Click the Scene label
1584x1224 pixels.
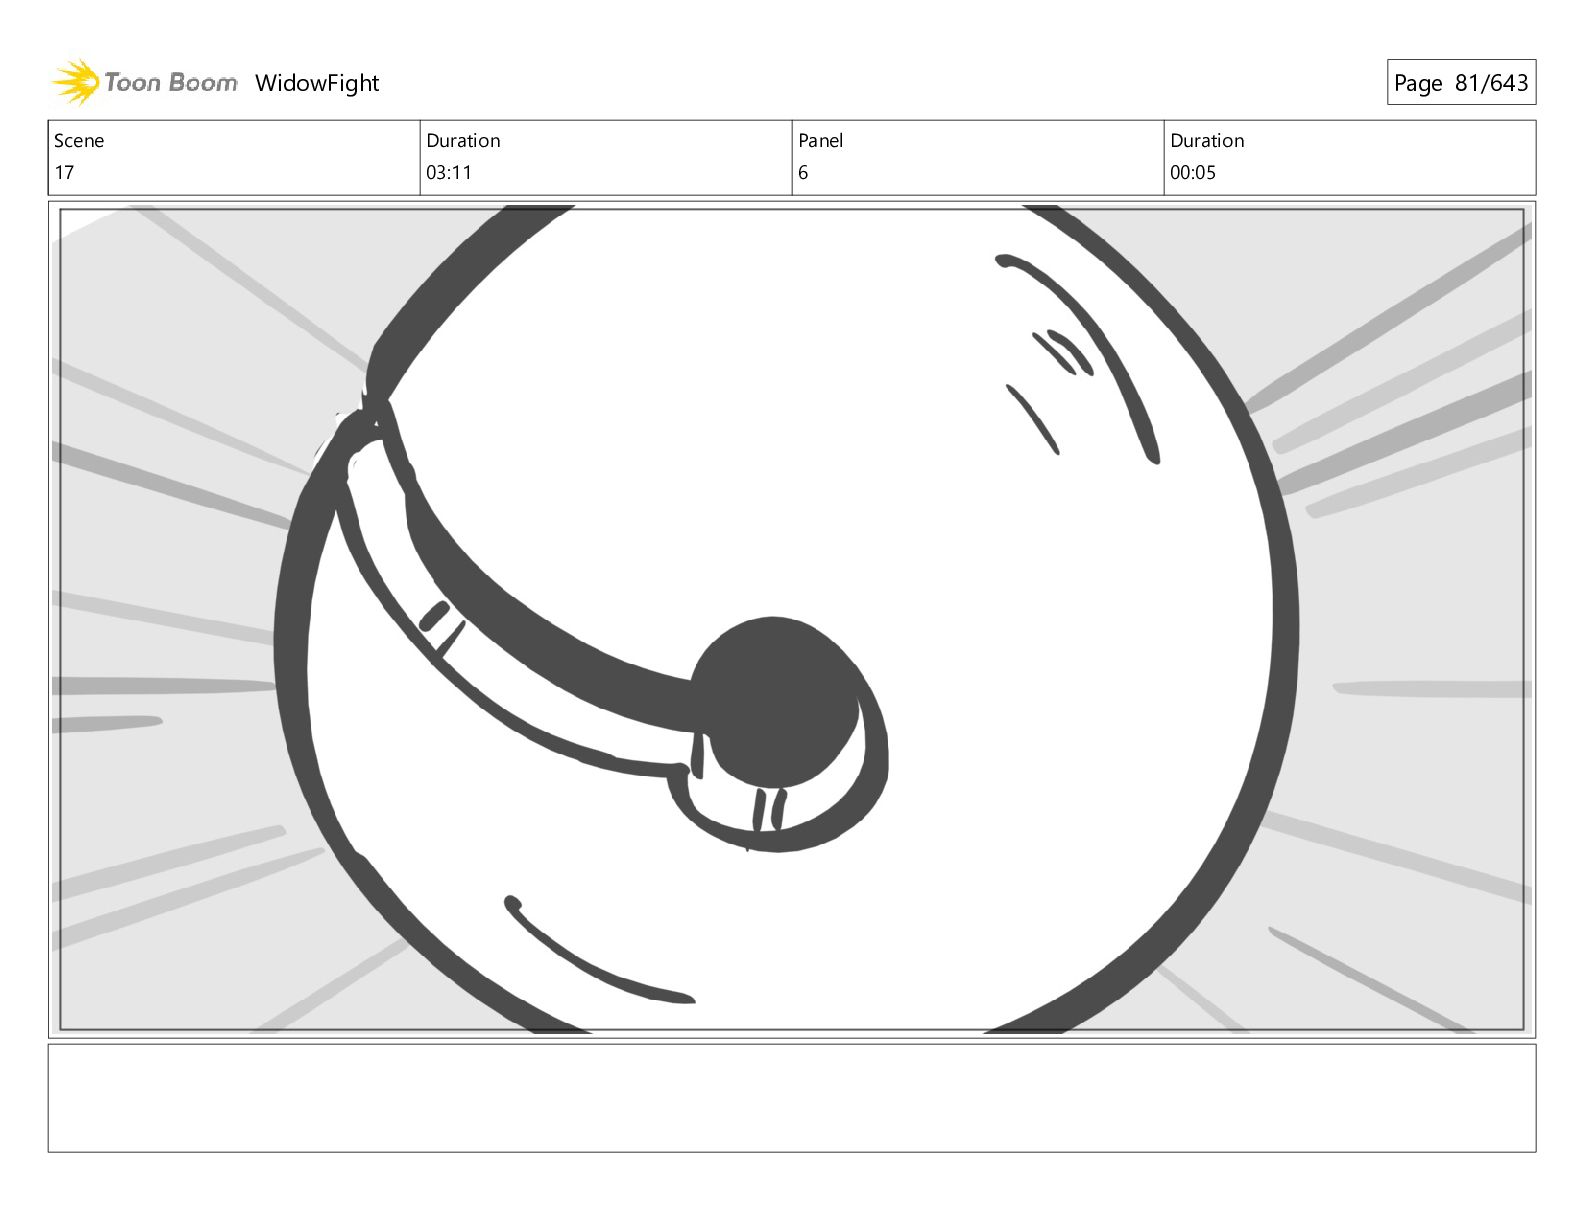[x=79, y=141]
